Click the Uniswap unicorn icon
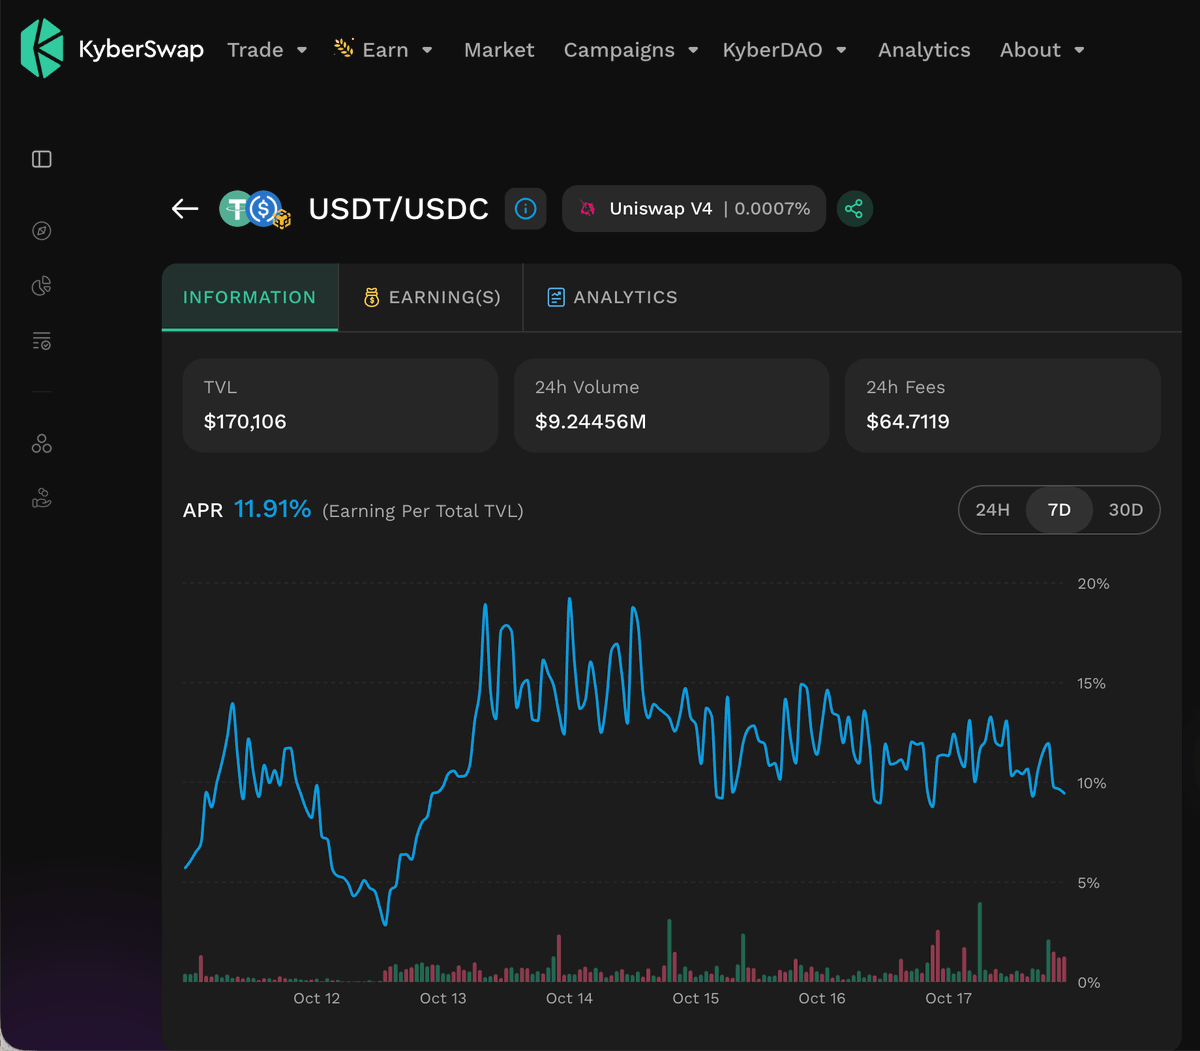This screenshot has height=1051, width=1200. 588,208
